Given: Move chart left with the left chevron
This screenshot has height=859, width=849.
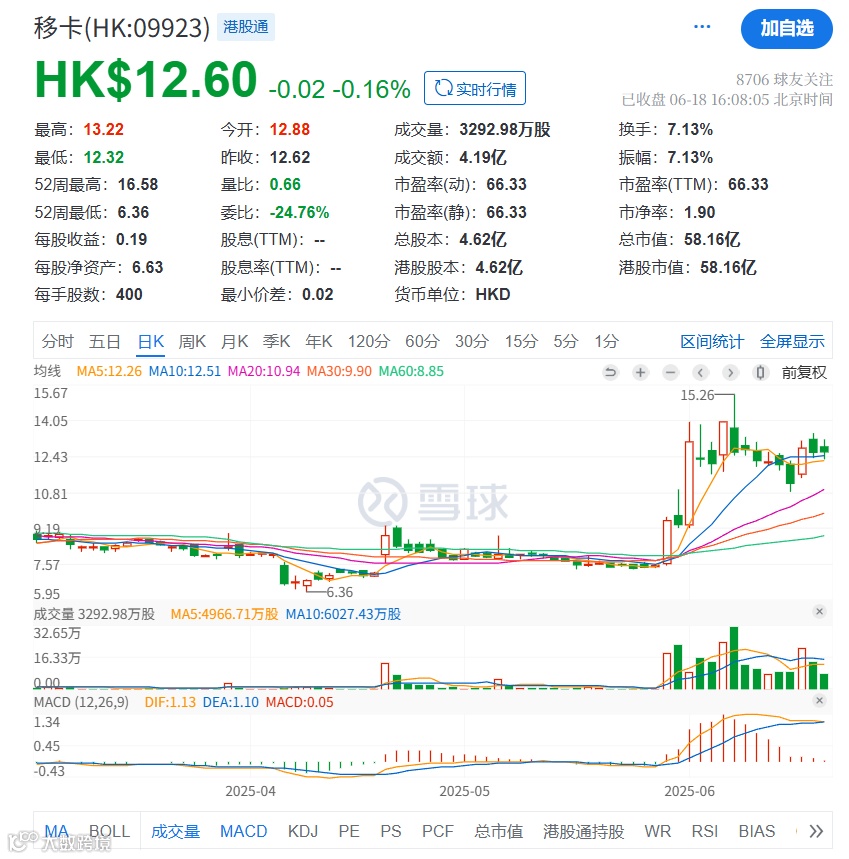Looking at the screenshot, I should (701, 373).
